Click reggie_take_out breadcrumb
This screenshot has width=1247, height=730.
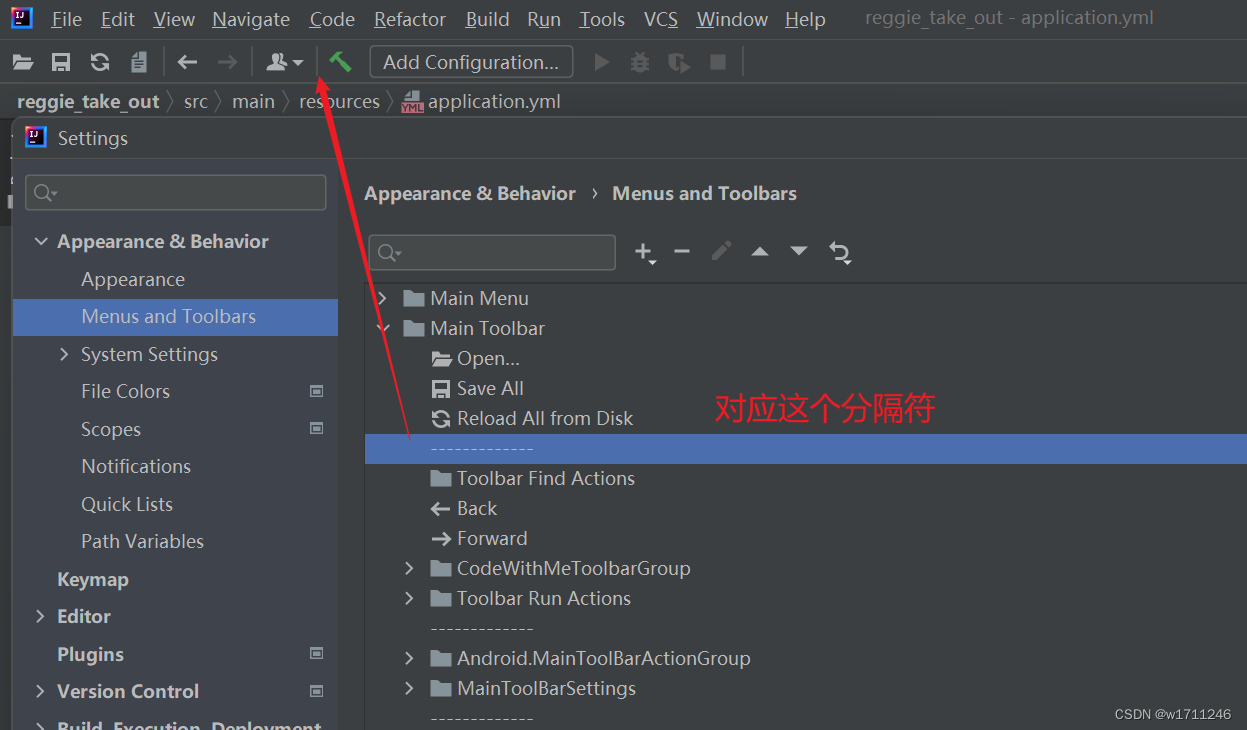[88, 101]
